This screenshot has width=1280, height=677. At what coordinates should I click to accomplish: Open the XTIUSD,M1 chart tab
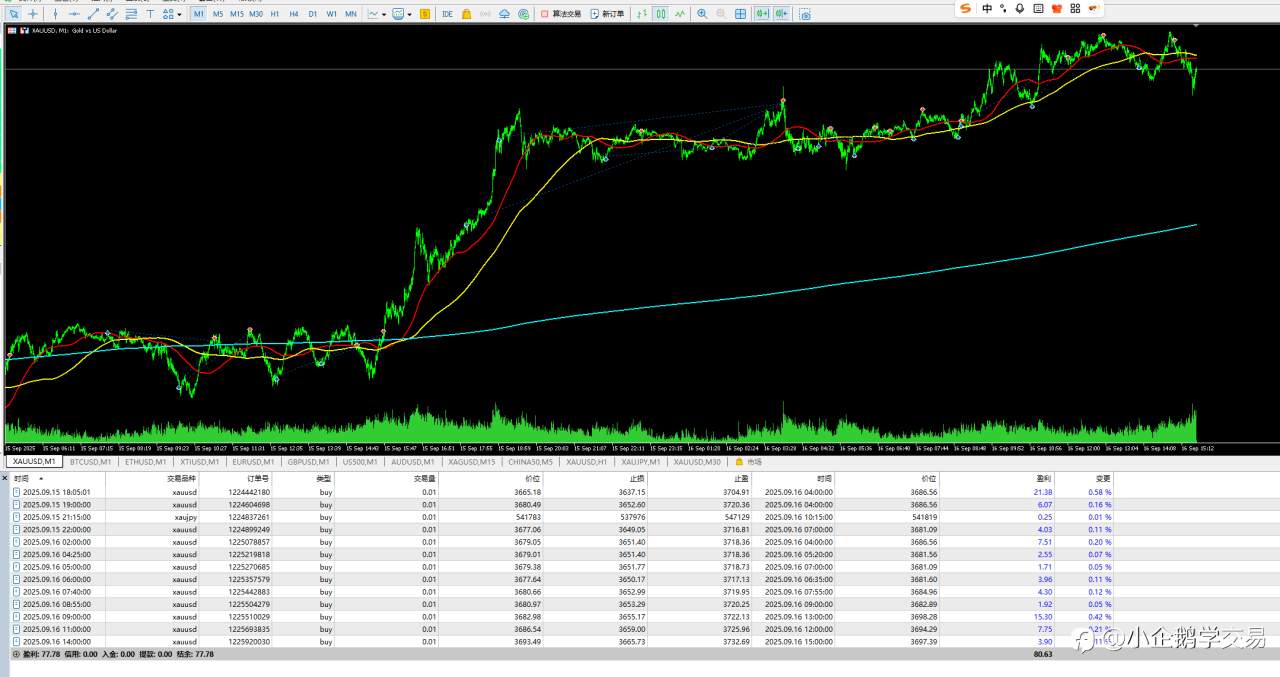(200, 462)
